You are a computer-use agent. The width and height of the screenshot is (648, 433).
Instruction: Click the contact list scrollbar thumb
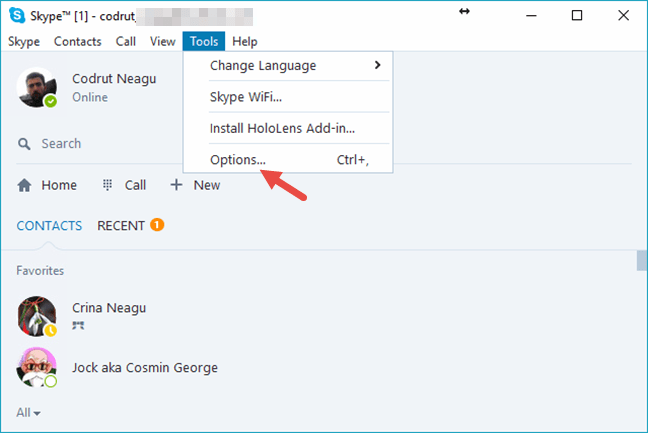(642, 260)
